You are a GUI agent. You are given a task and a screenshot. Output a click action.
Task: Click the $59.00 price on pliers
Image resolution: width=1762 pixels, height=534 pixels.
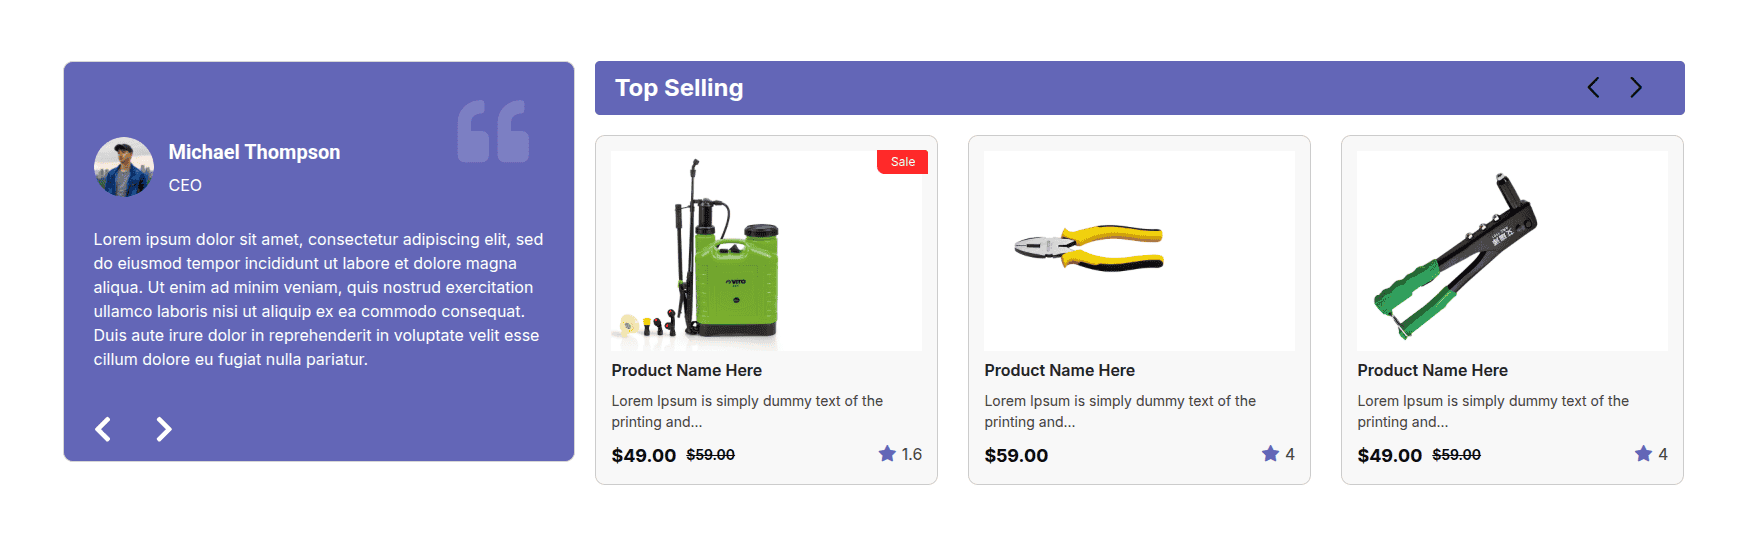(1016, 456)
